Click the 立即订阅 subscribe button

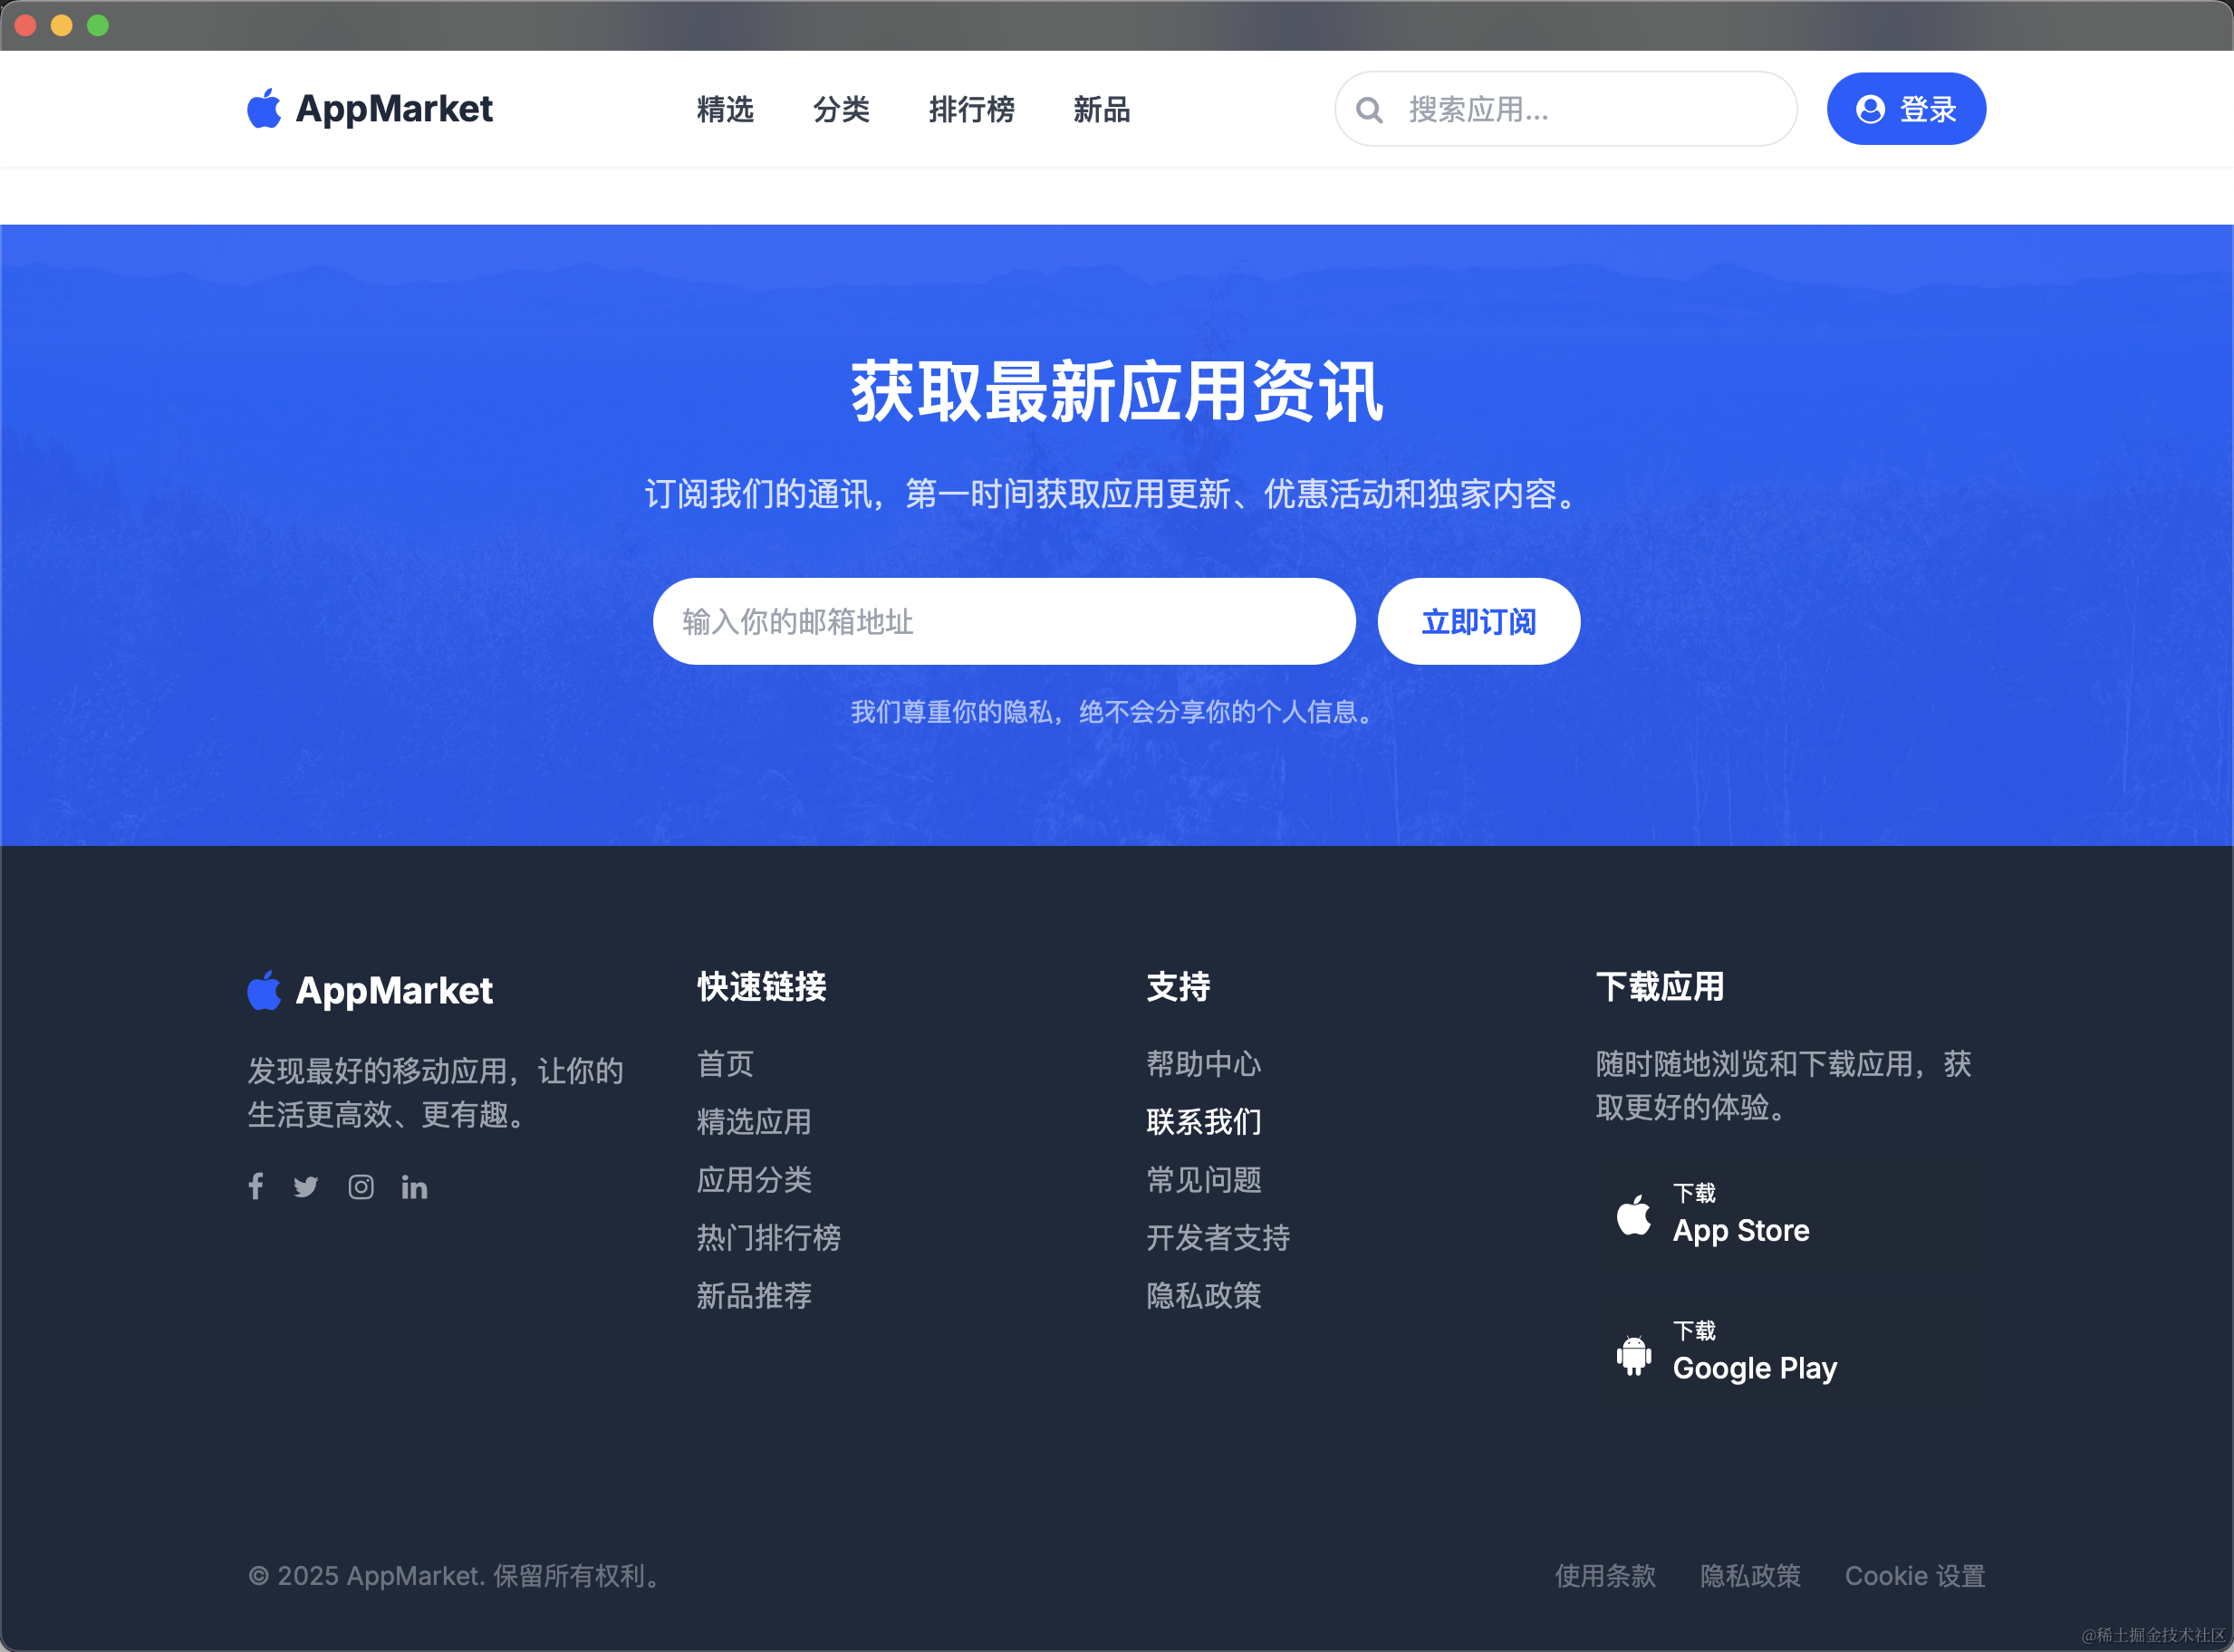pos(1478,621)
